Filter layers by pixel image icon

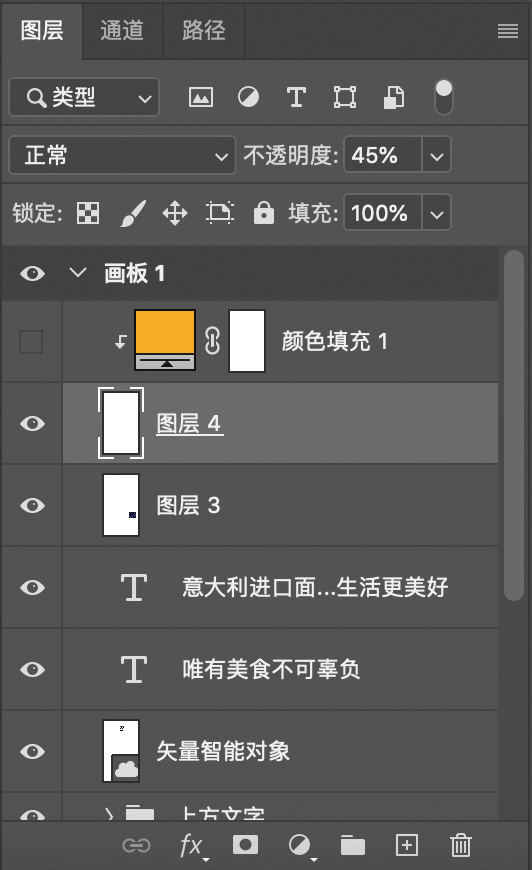(x=200, y=98)
